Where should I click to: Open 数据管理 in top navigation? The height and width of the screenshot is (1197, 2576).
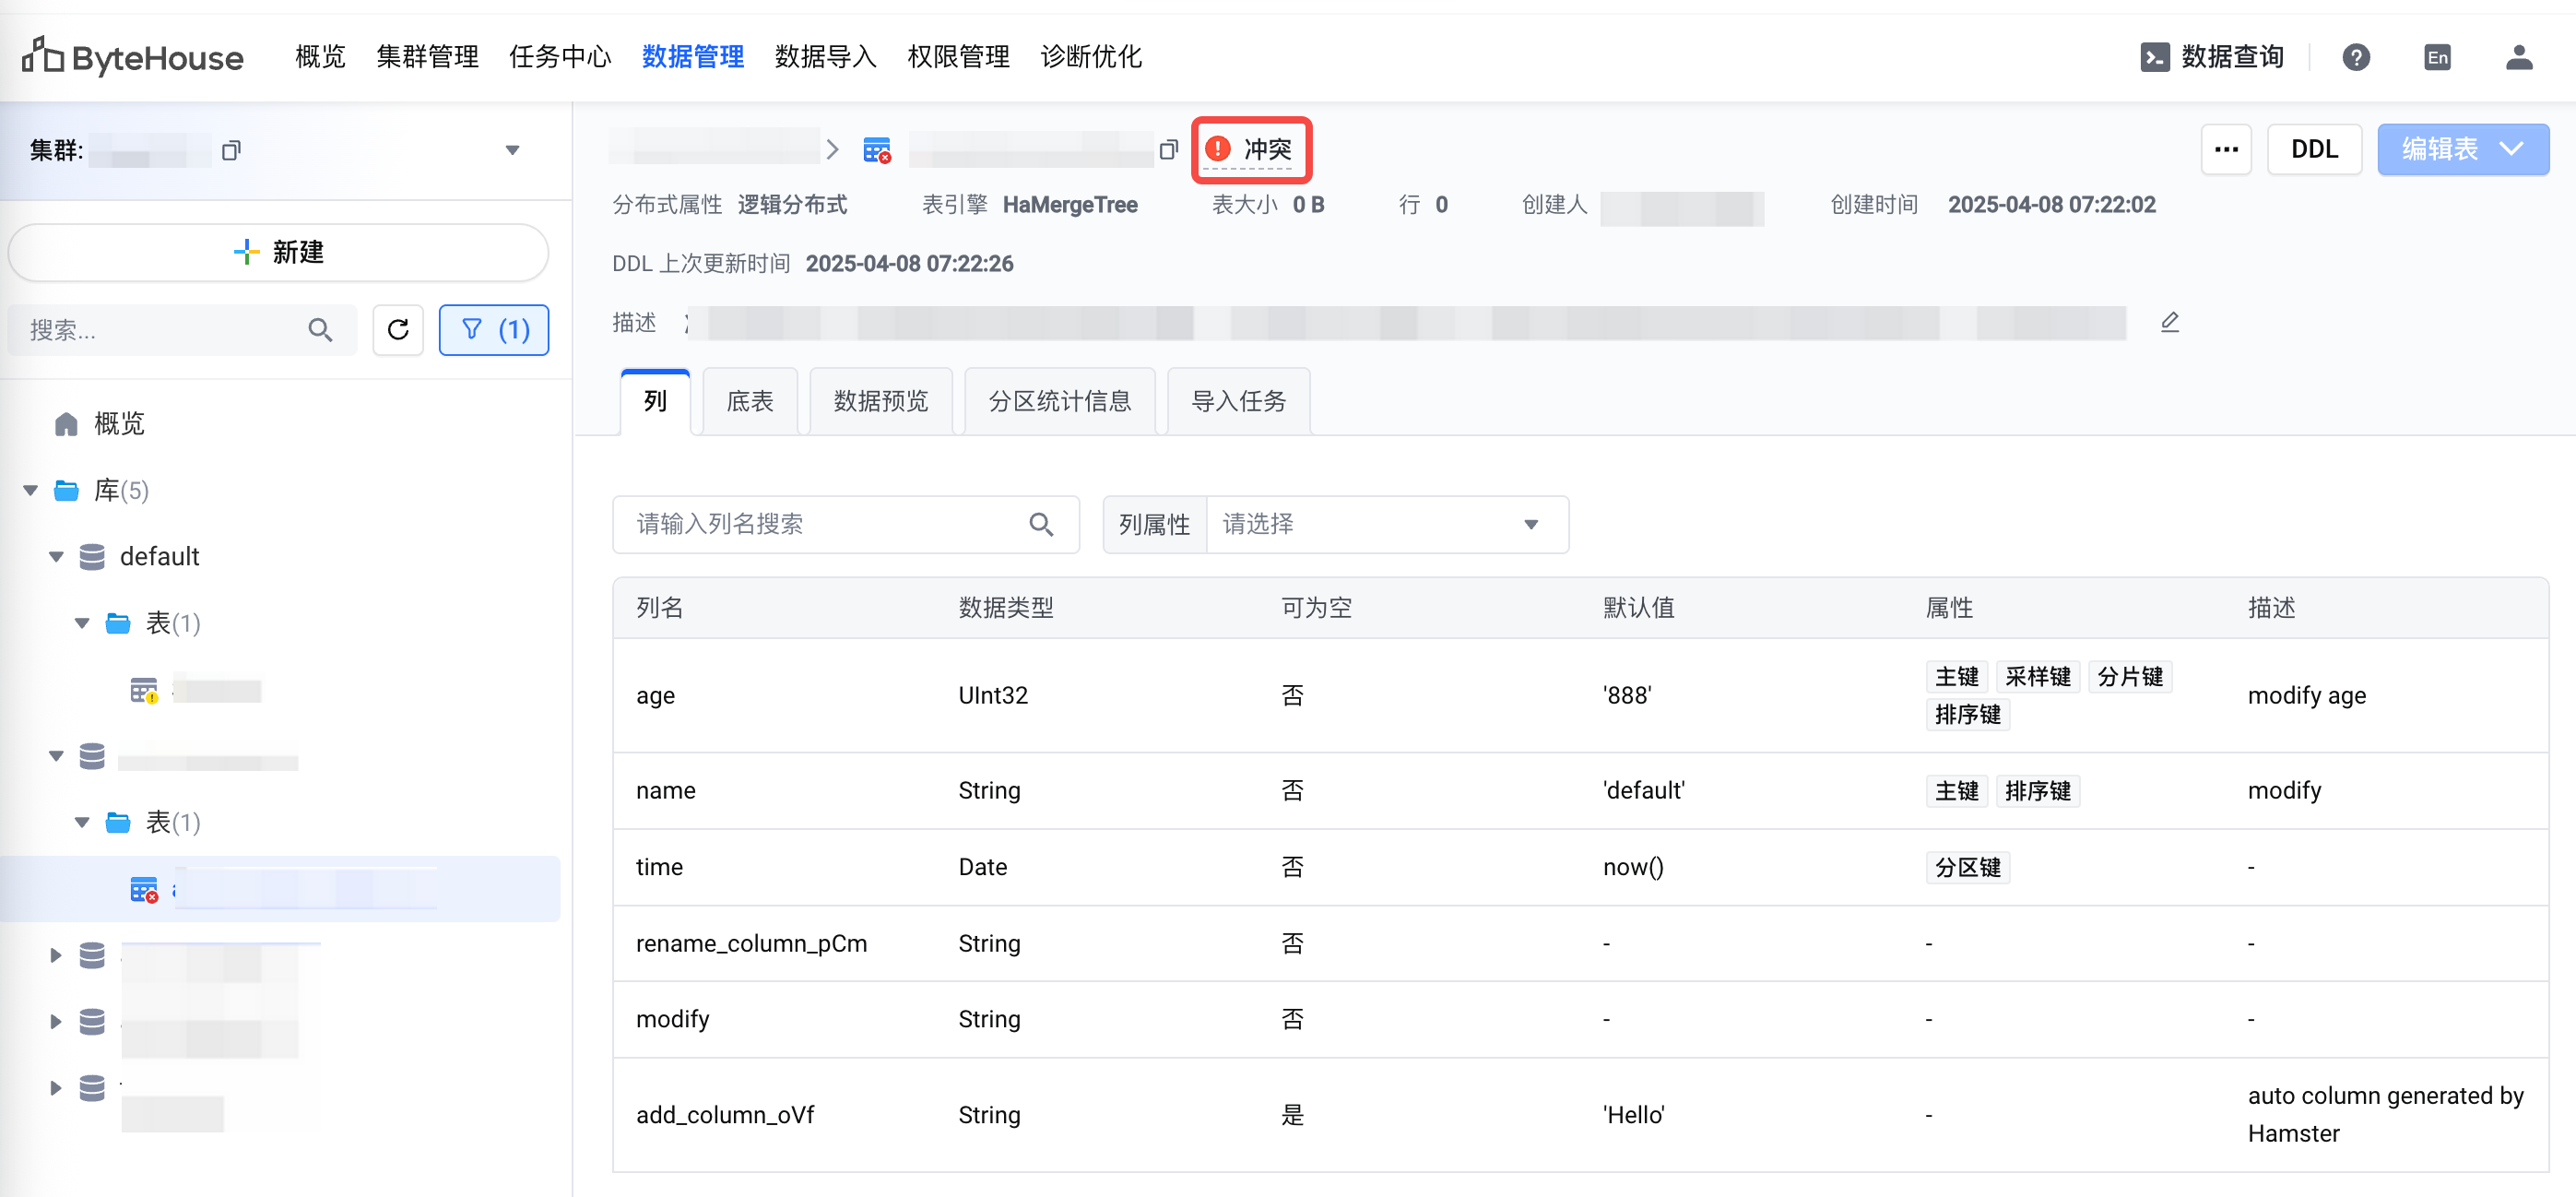(693, 57)
